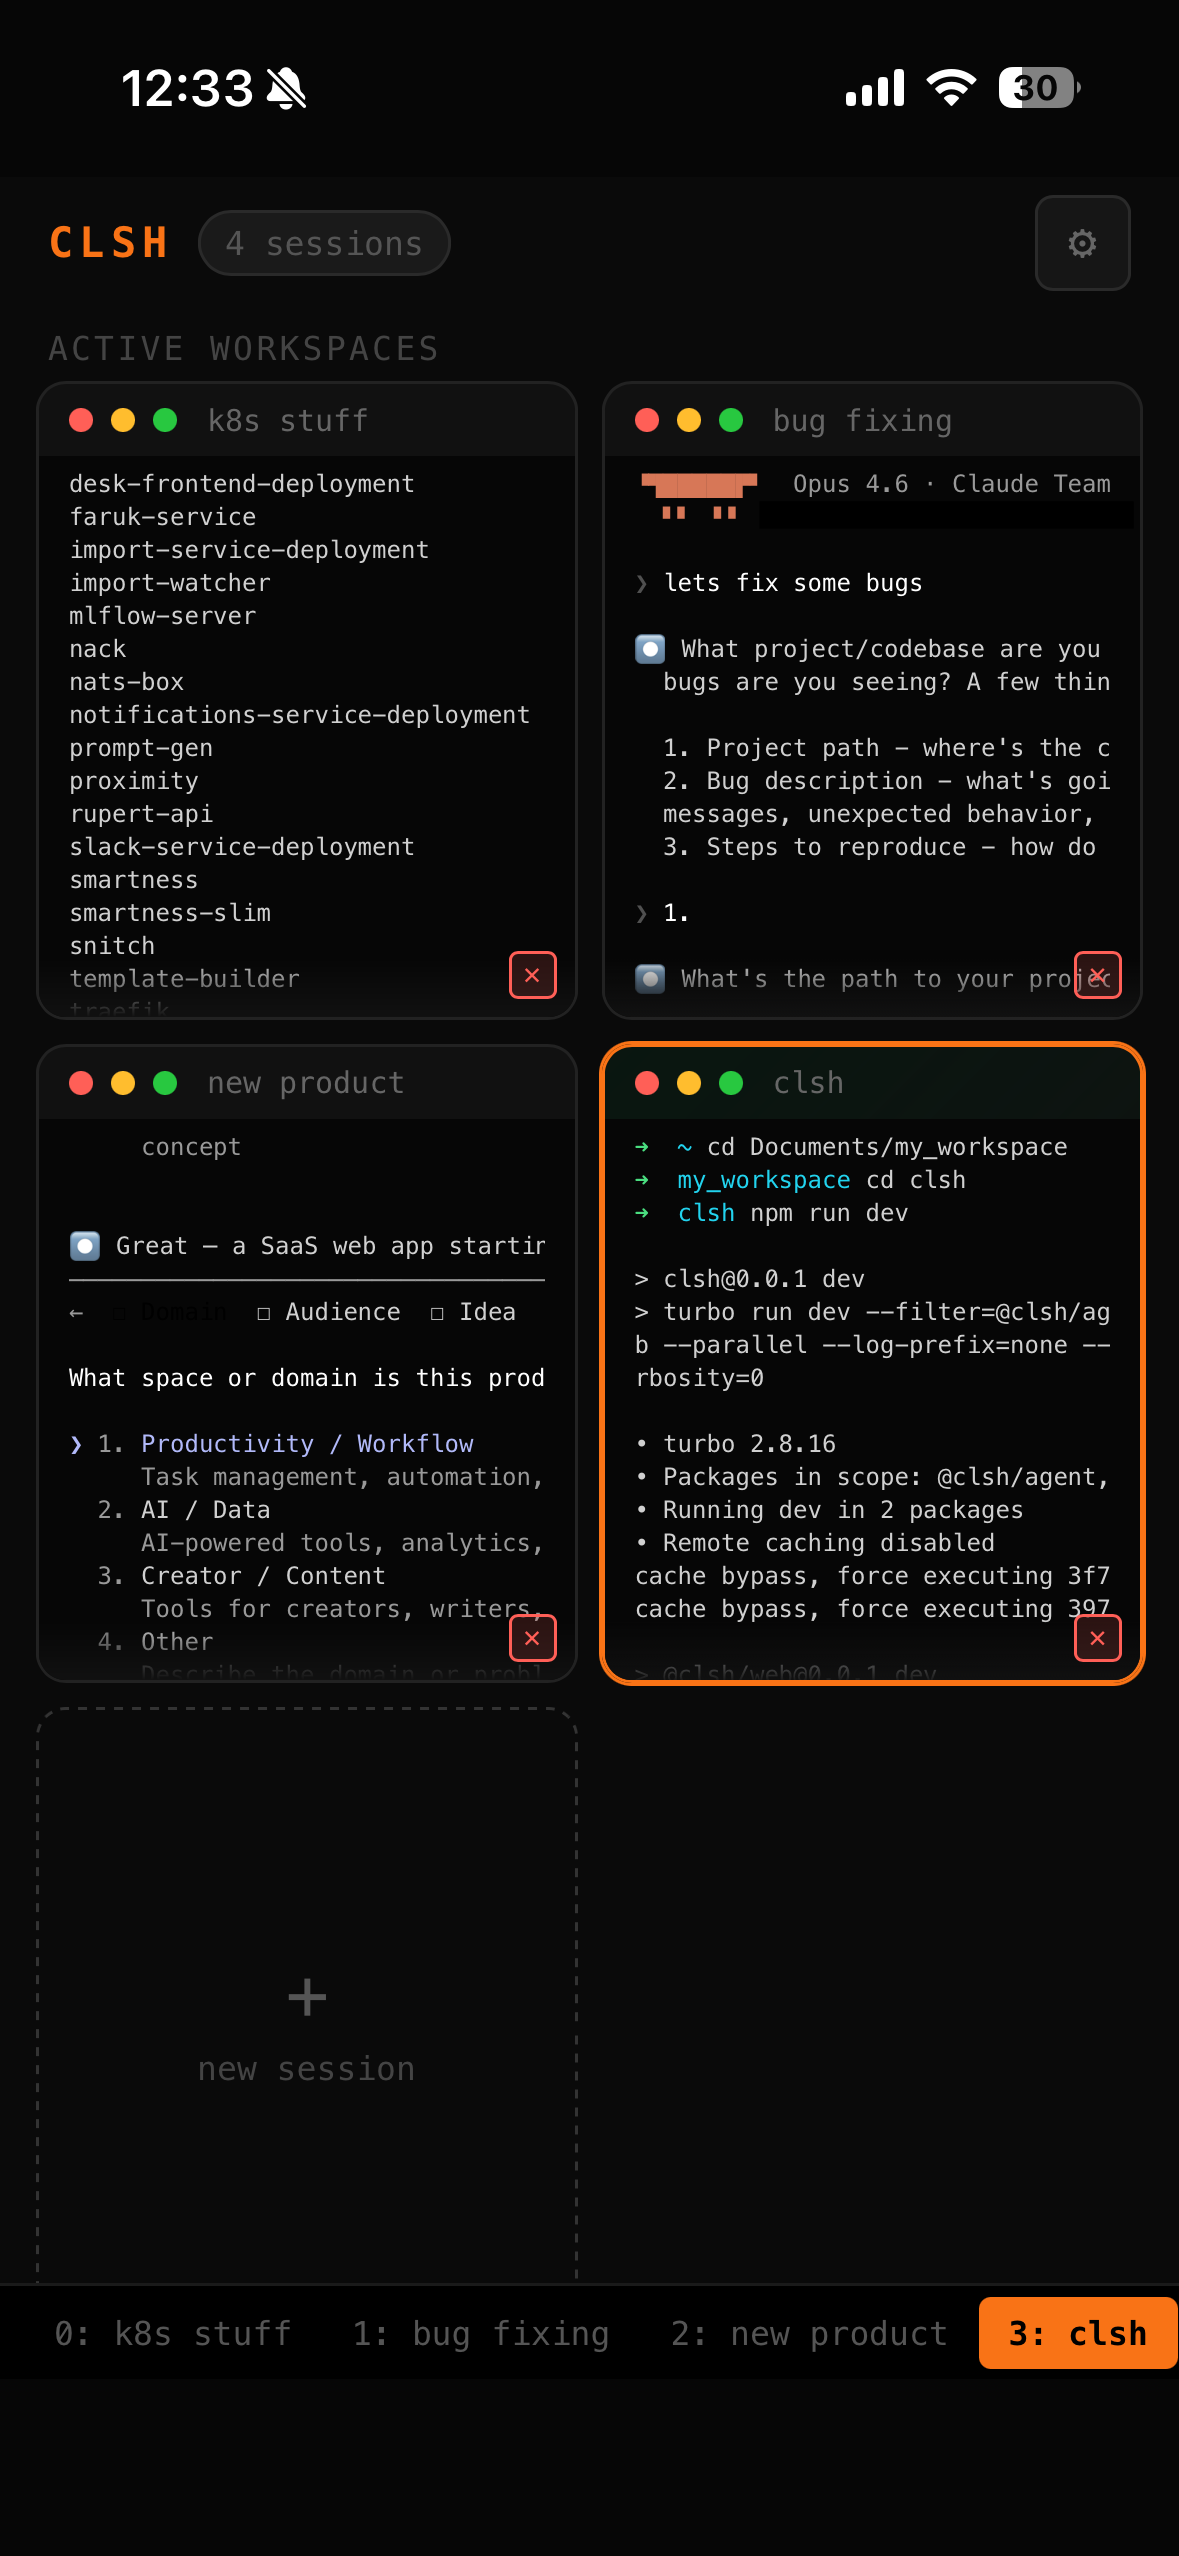The image size is (1179, 2556).
Task: Tap the 'new session' label
Action: coord(306,2069)
